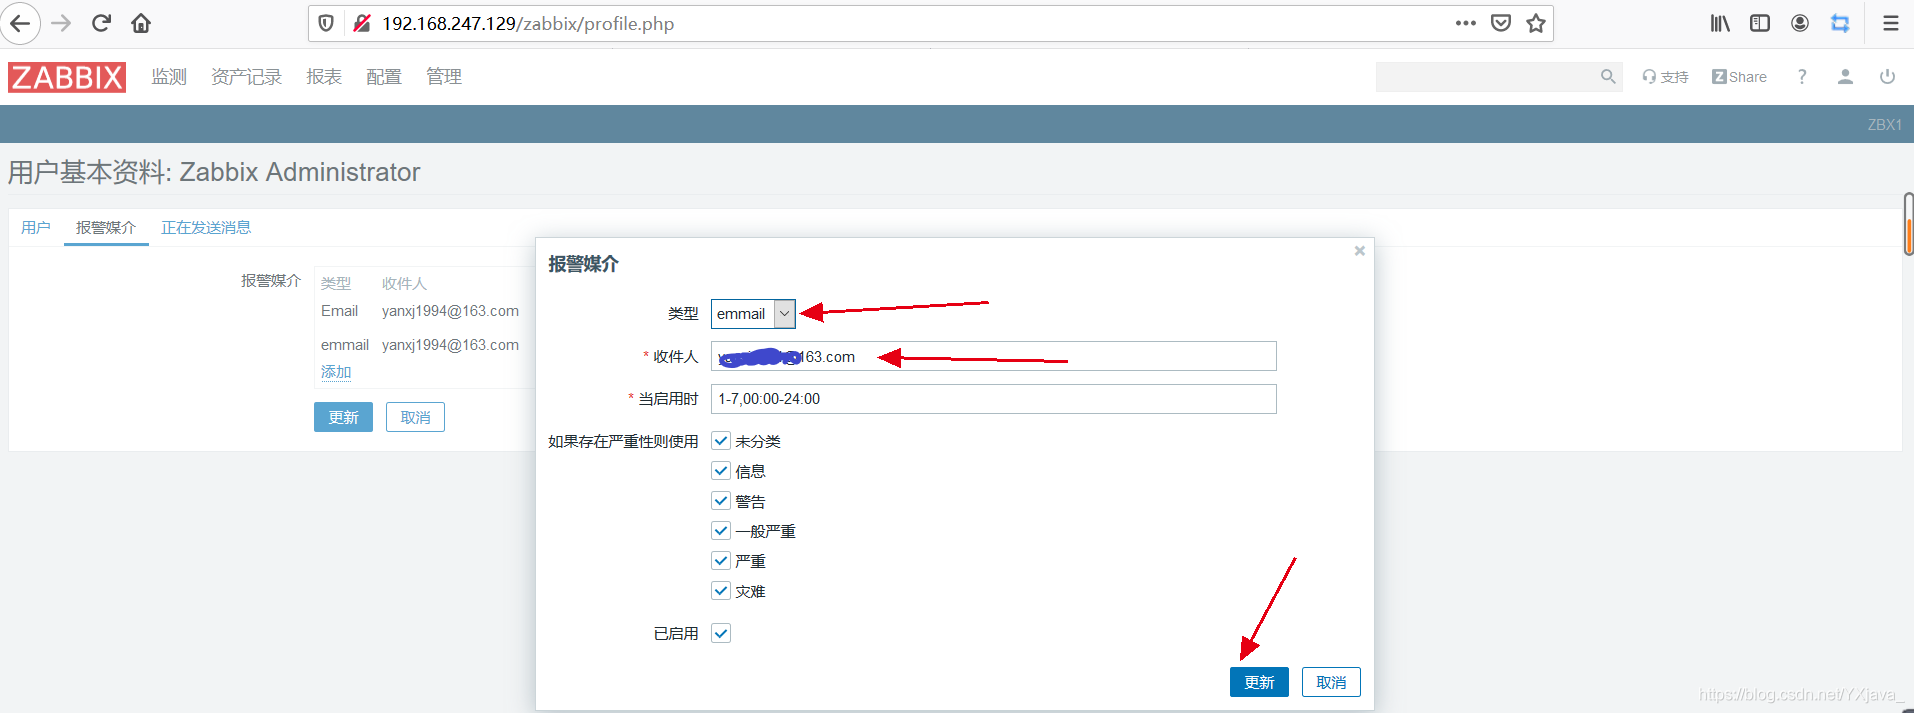Open the browser home page

coord(141,23)
